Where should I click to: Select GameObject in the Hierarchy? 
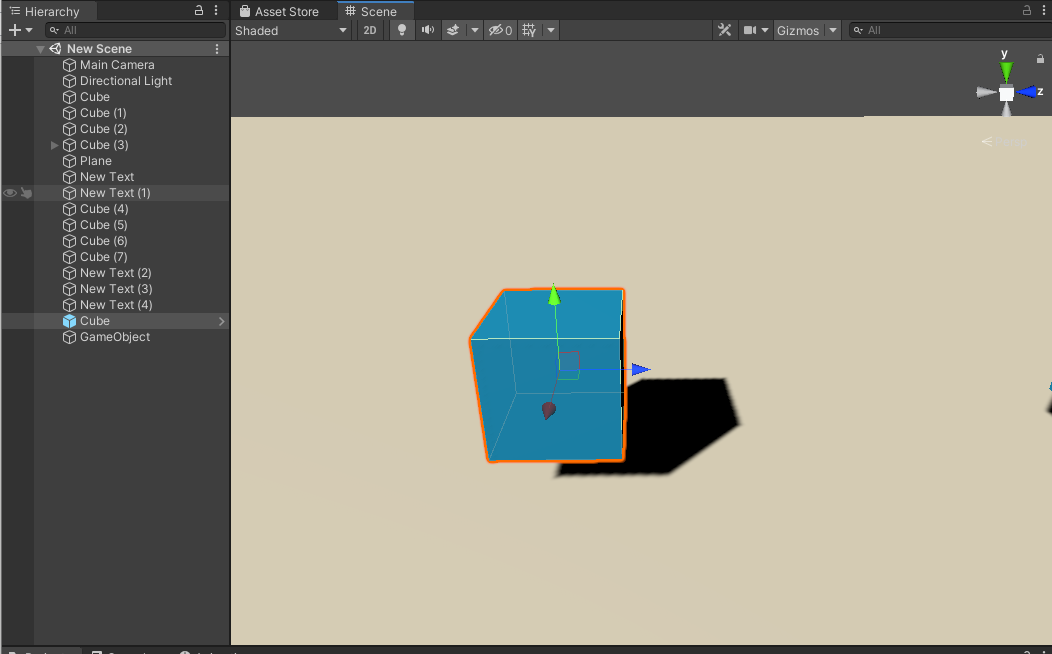tap(115, 337)
